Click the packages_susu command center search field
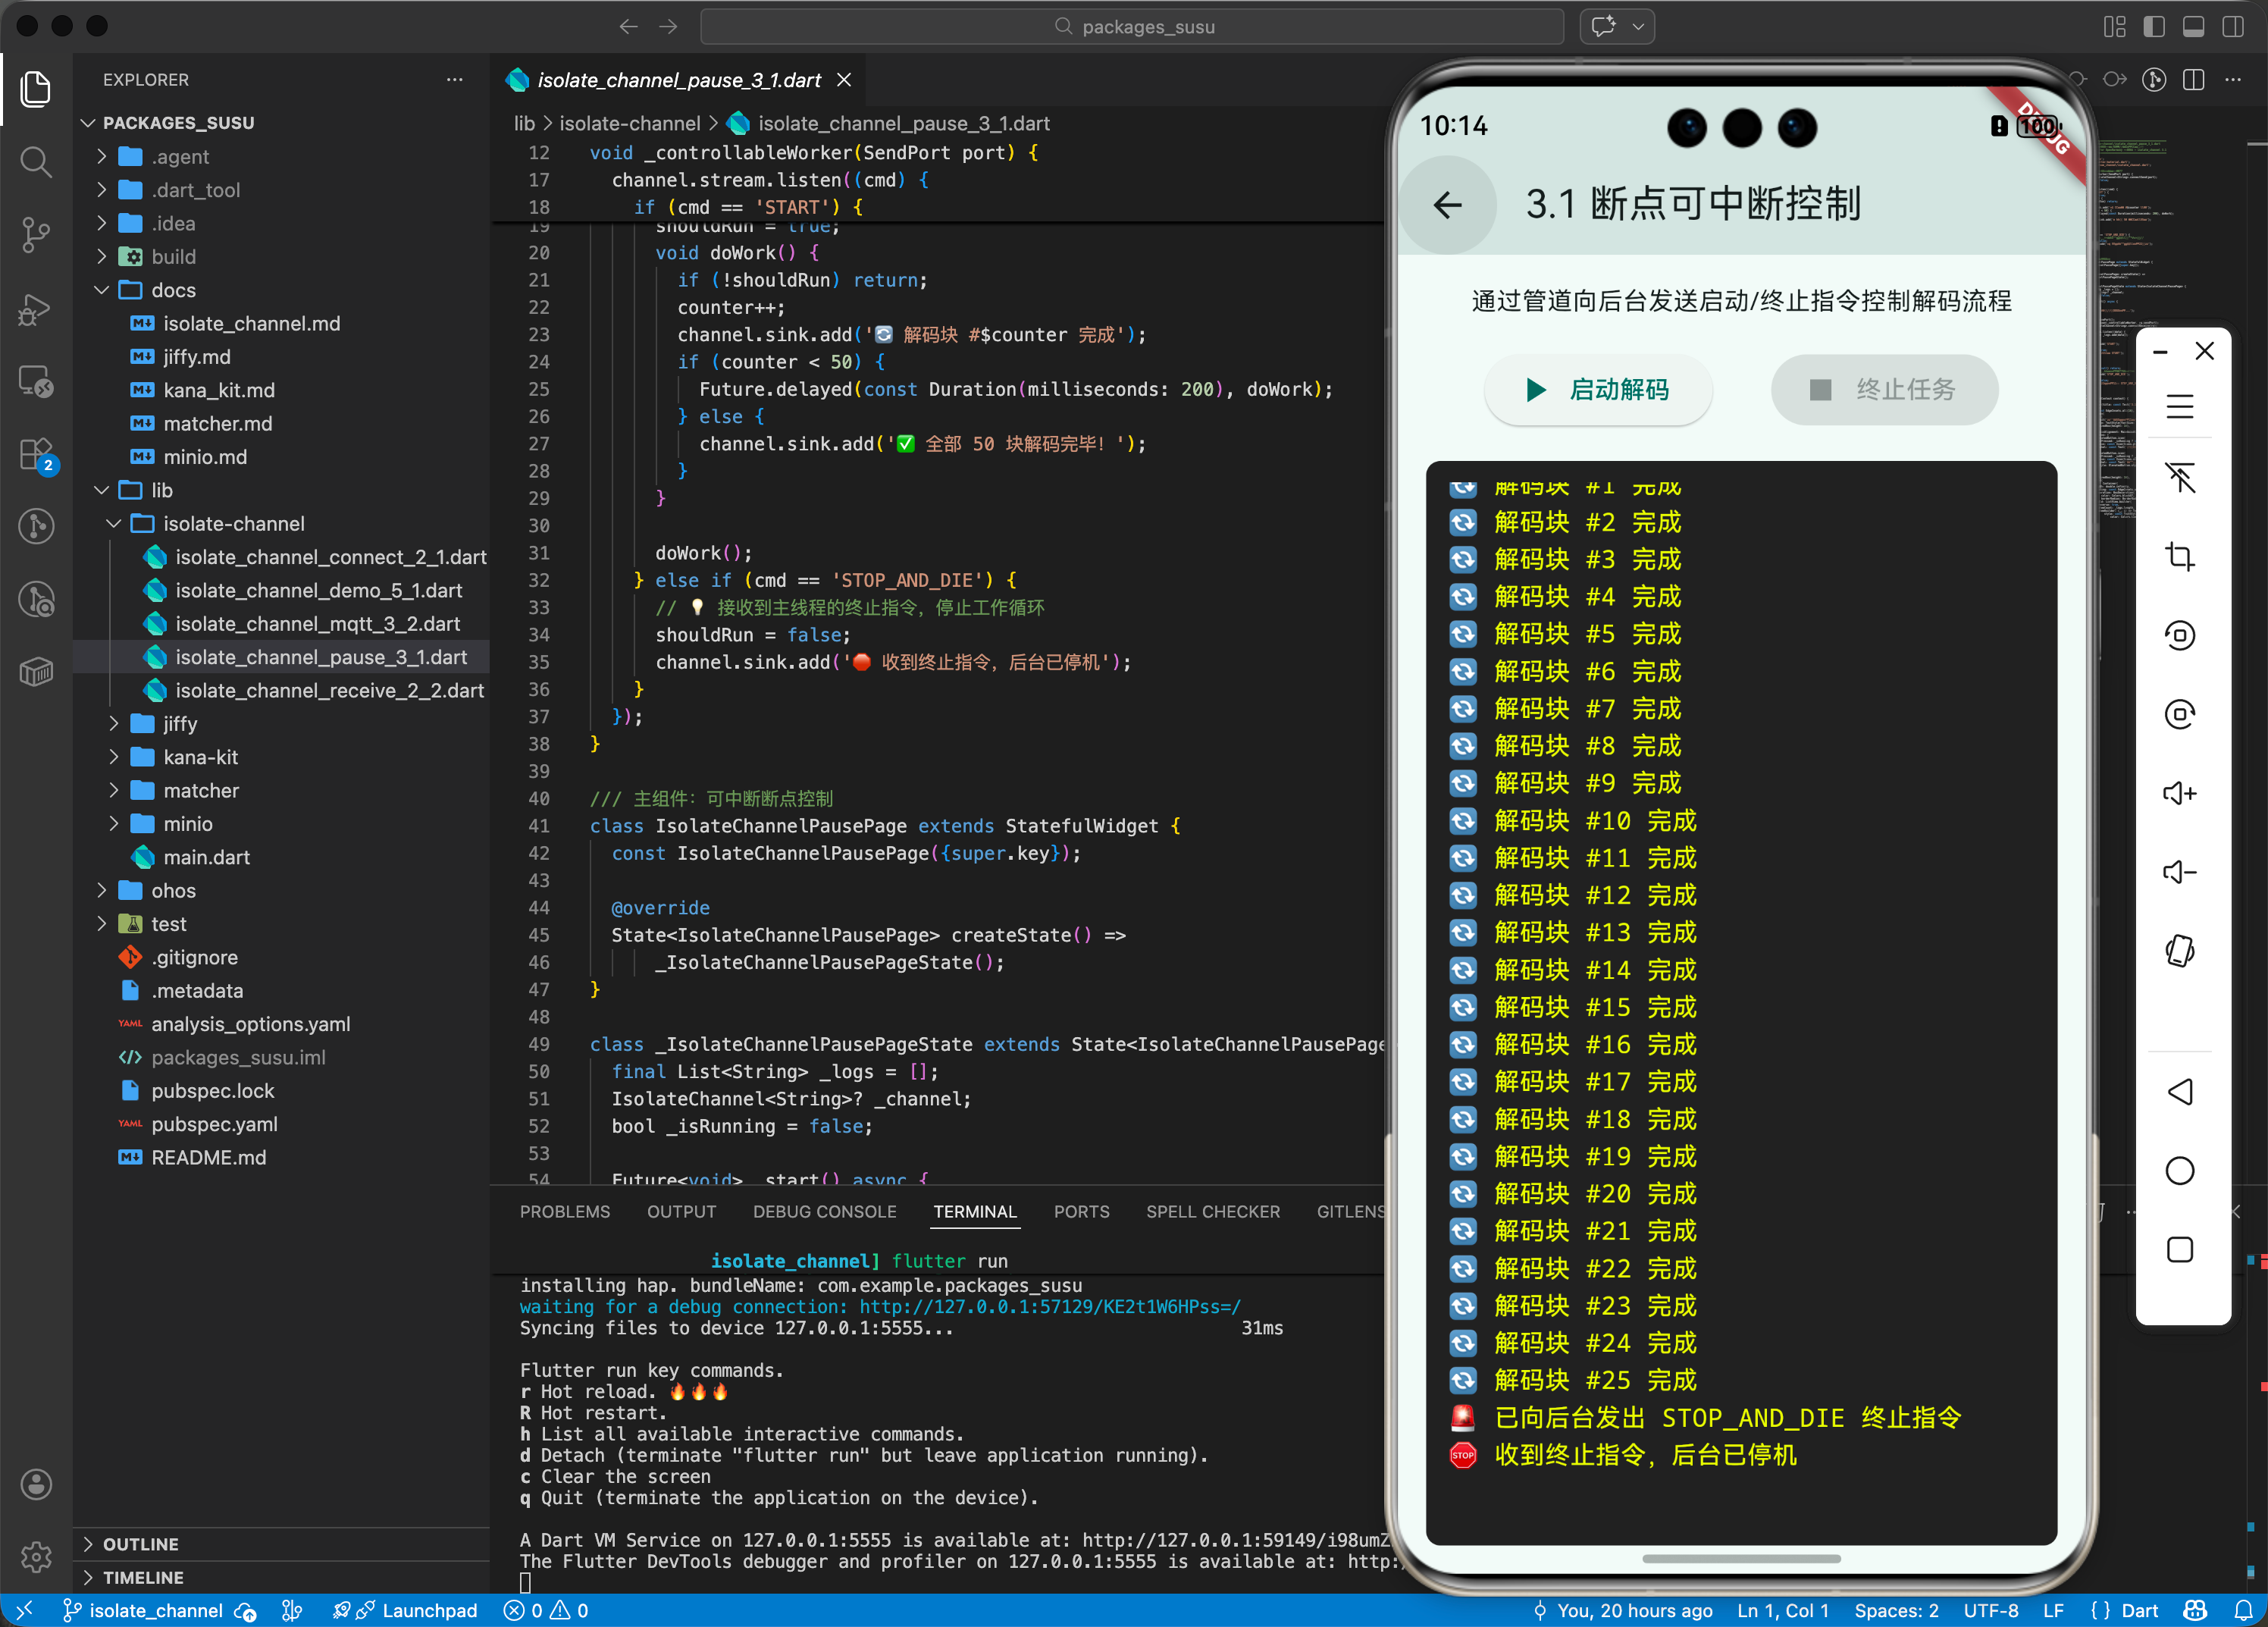 point(1132,27)
